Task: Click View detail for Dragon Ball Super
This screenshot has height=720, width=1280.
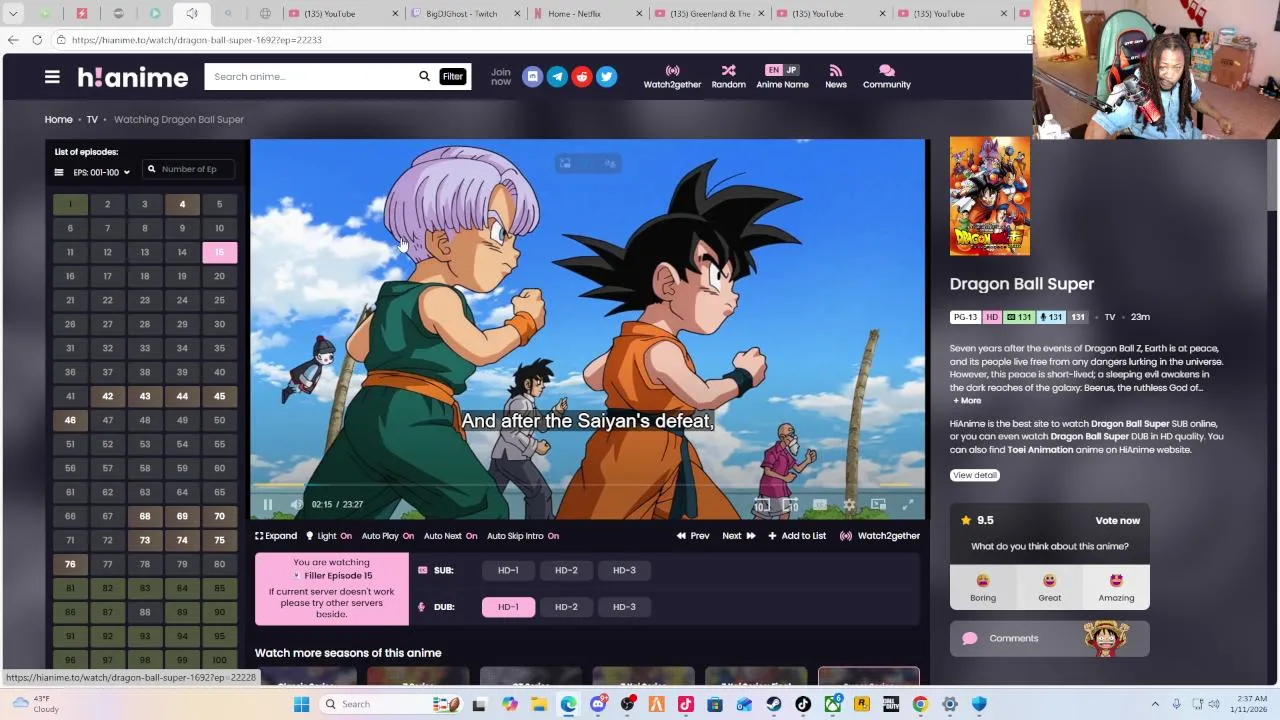Action: [974, 475]
